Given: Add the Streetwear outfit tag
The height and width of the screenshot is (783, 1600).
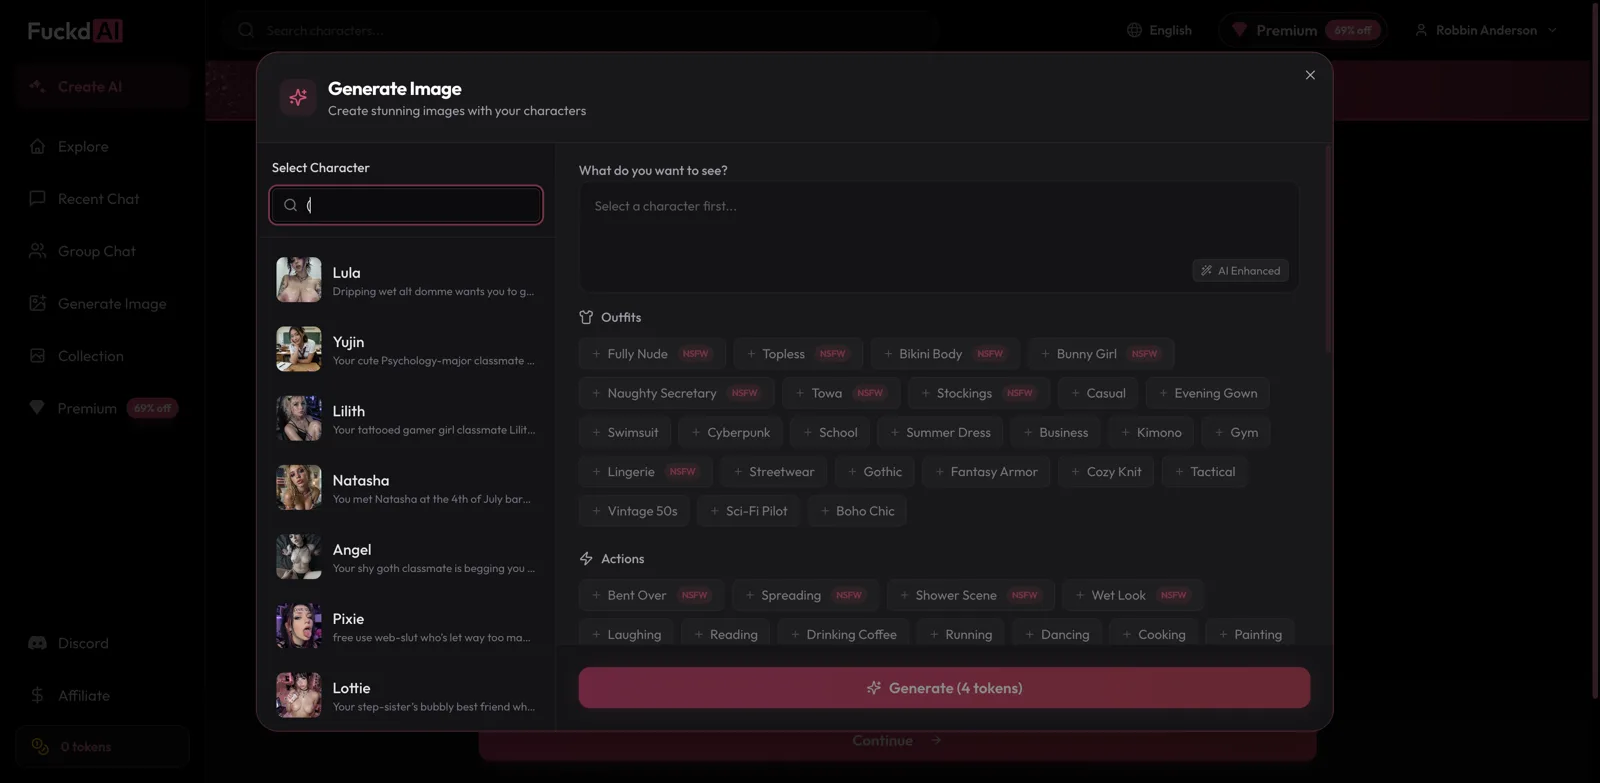Looking at the screenshot, I should [773, 471].
